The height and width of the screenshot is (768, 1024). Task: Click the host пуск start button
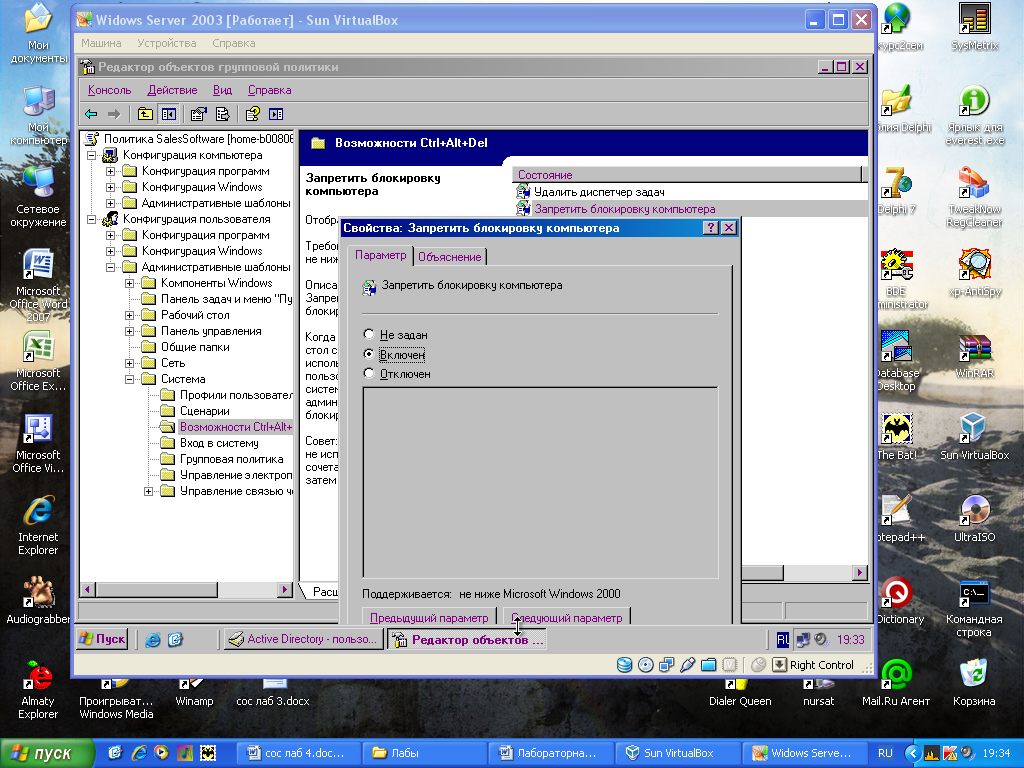pyautogui.click(x=46, y=753)
